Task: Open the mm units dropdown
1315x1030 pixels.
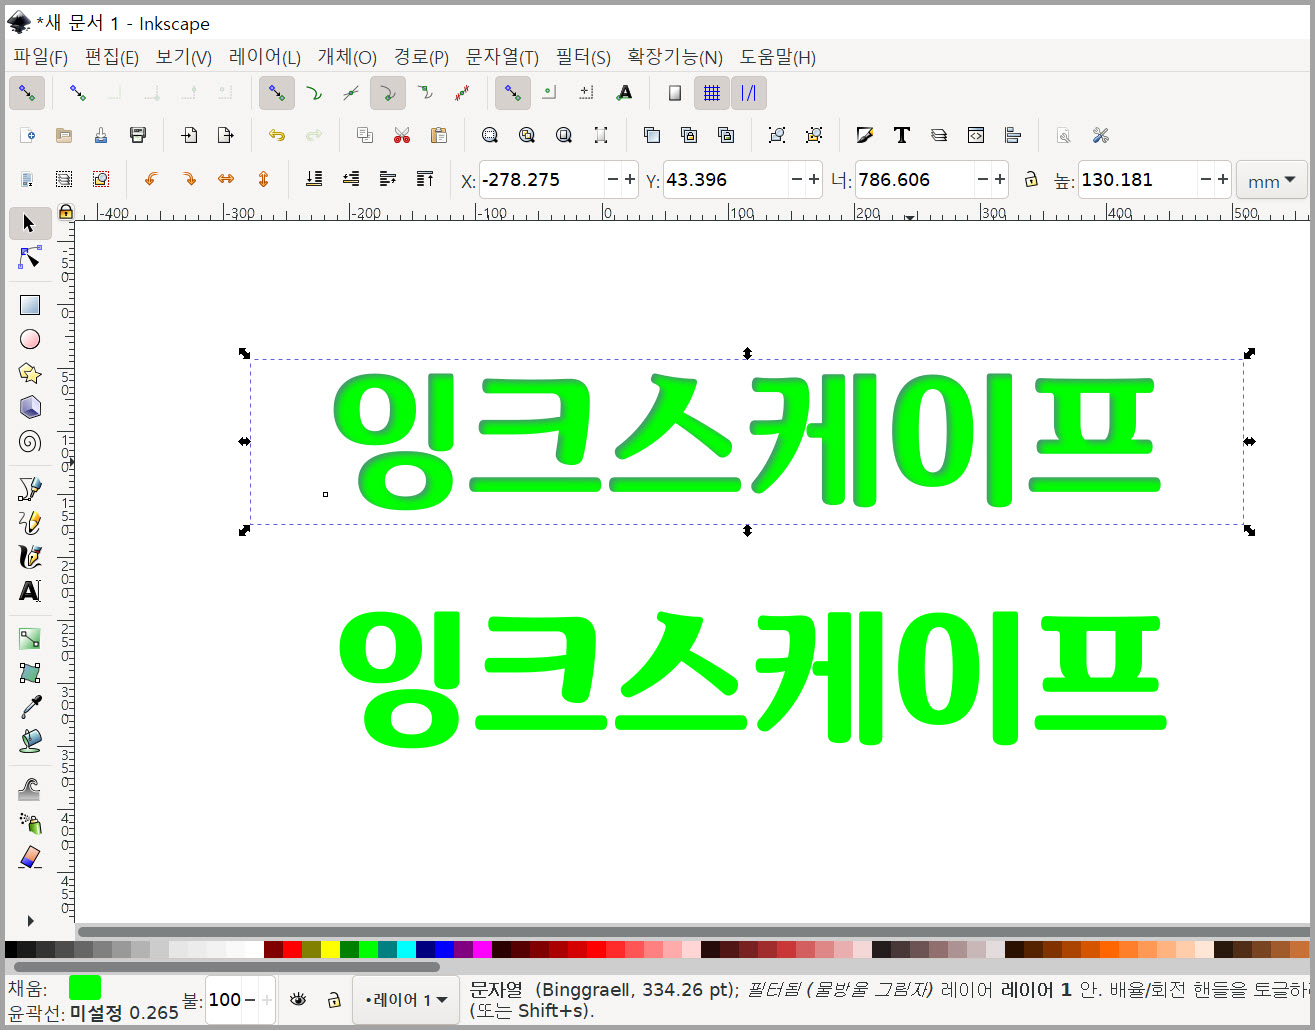Action: [x=1271, y=181]
